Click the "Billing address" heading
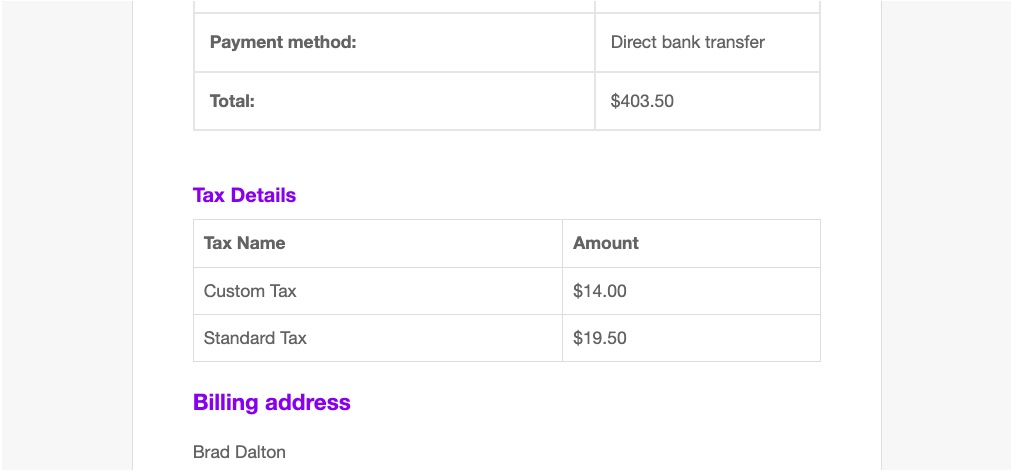The width and height of the screenshot is (1020, 470). pos(271,402)
